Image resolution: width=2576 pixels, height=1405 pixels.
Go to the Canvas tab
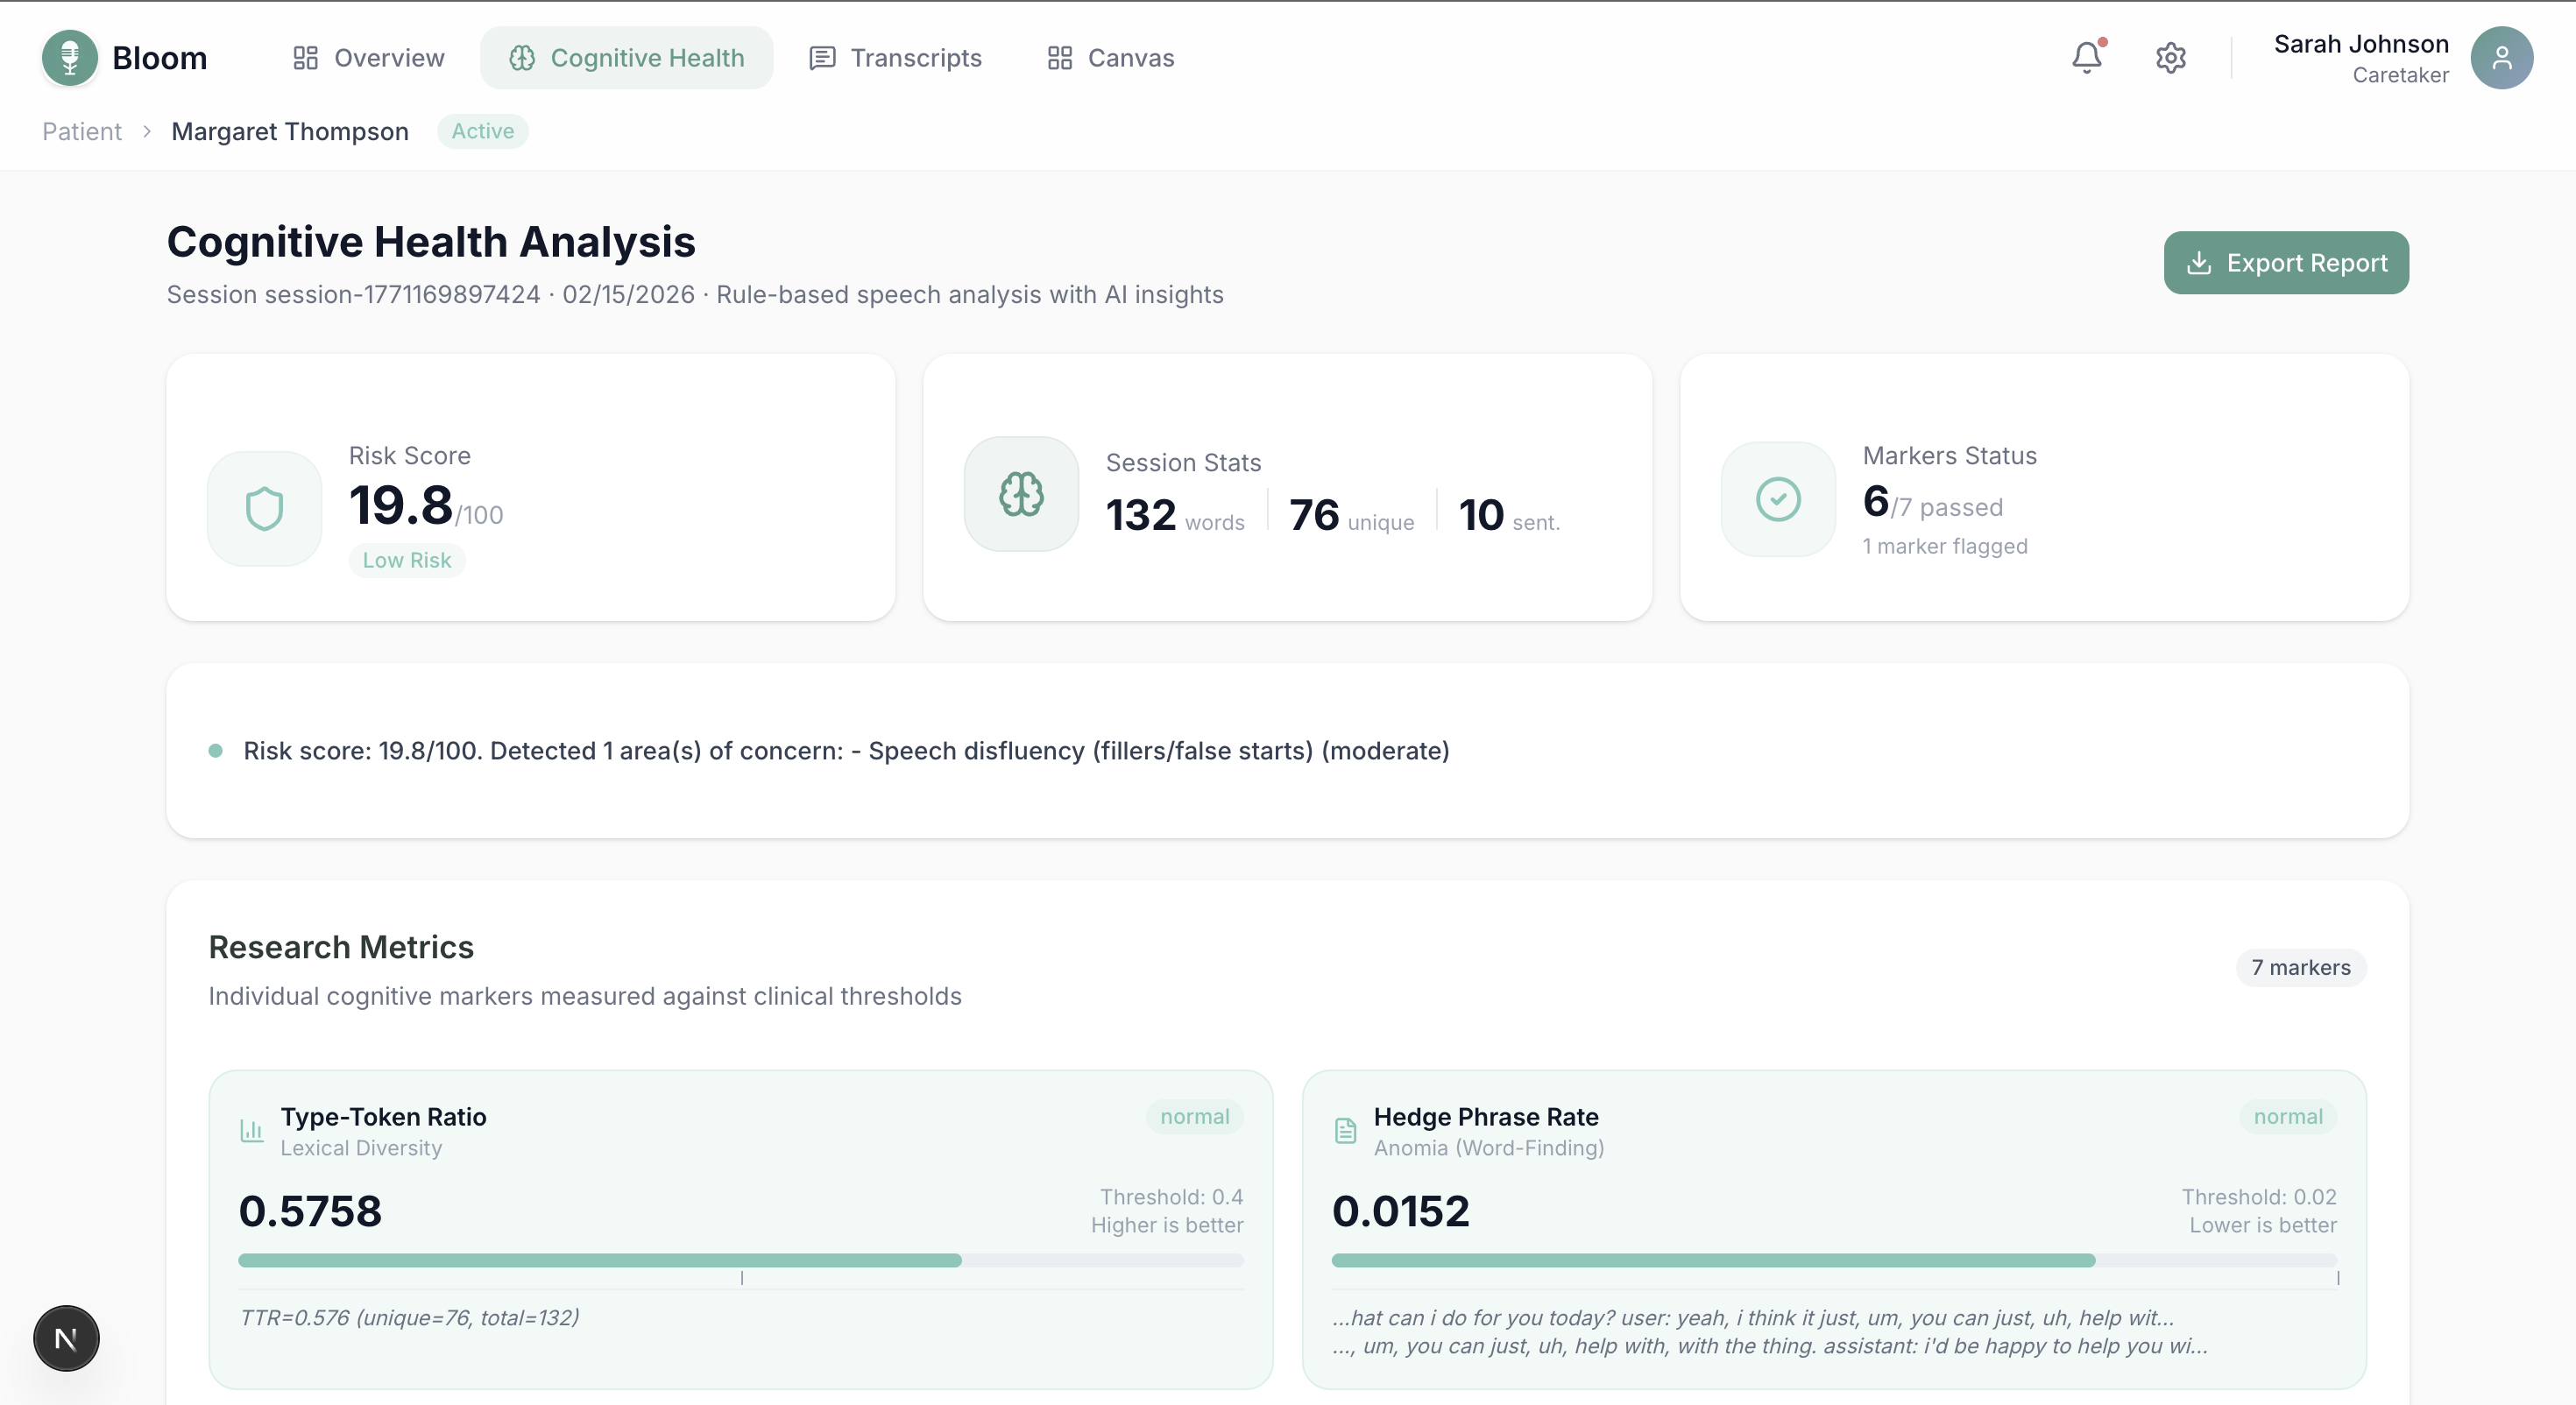[x=1110, y=58]
